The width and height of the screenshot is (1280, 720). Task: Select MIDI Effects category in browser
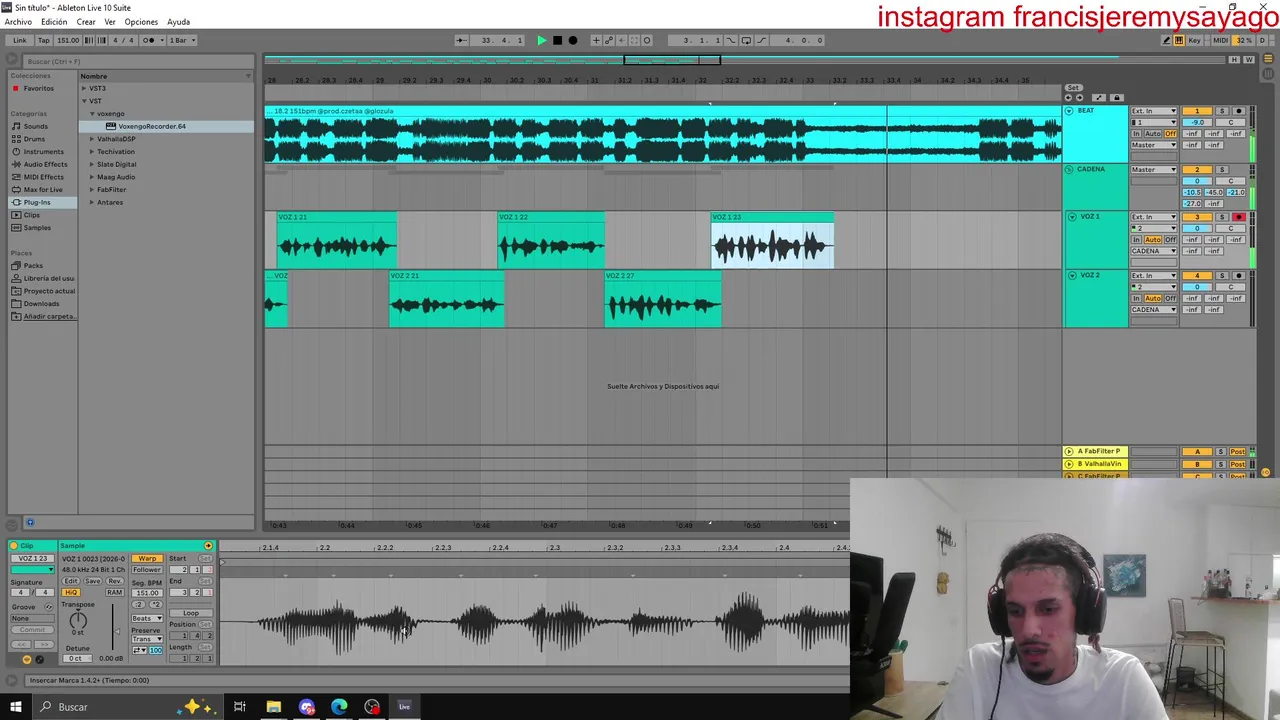[43, 177]
